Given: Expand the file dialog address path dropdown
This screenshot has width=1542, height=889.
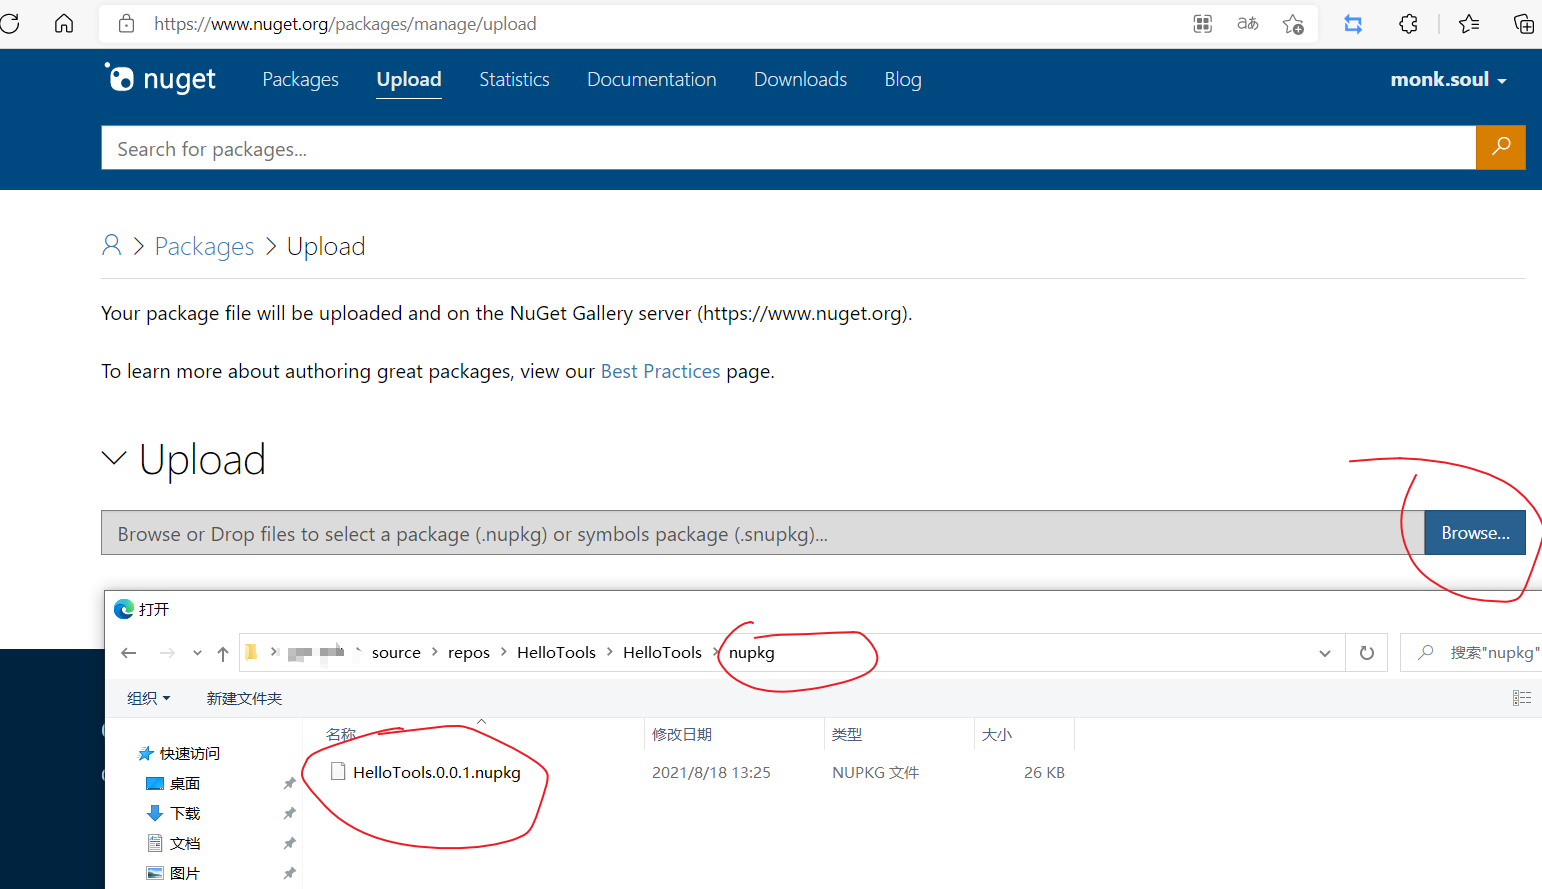Looking at the screenshot, I should [1325, 653].
